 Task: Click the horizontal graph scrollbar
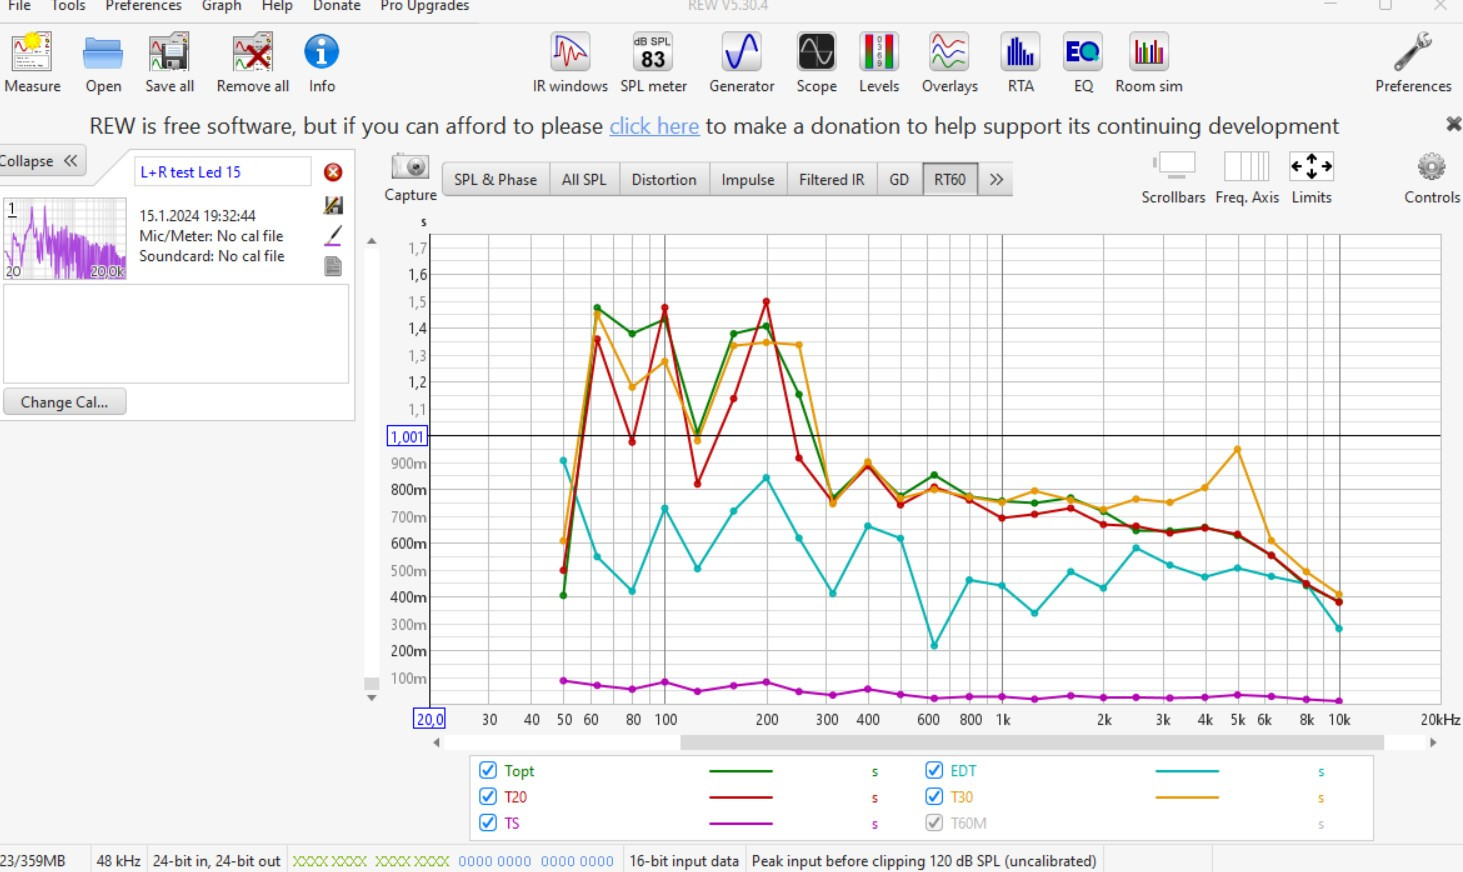(1030, 743)
